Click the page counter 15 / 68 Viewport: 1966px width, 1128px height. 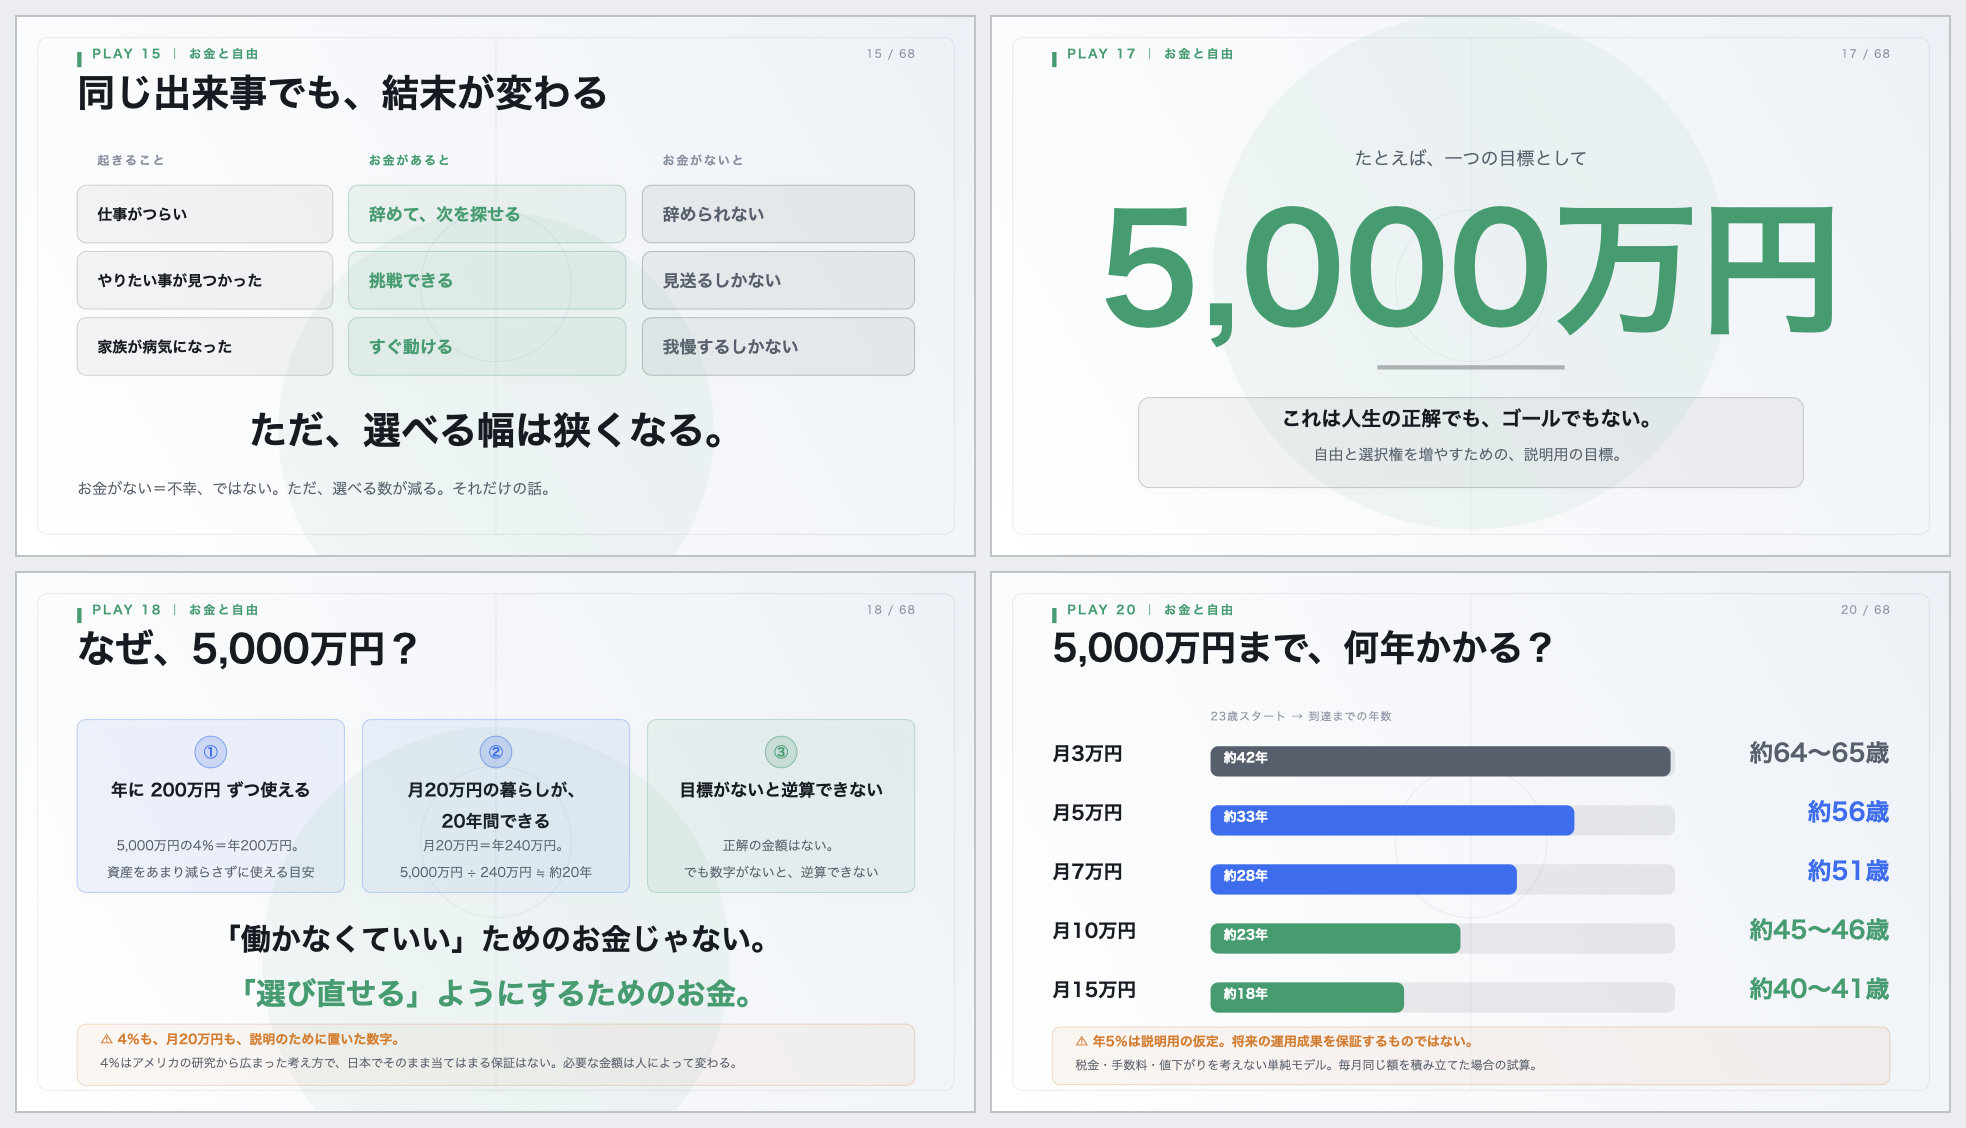891,54
